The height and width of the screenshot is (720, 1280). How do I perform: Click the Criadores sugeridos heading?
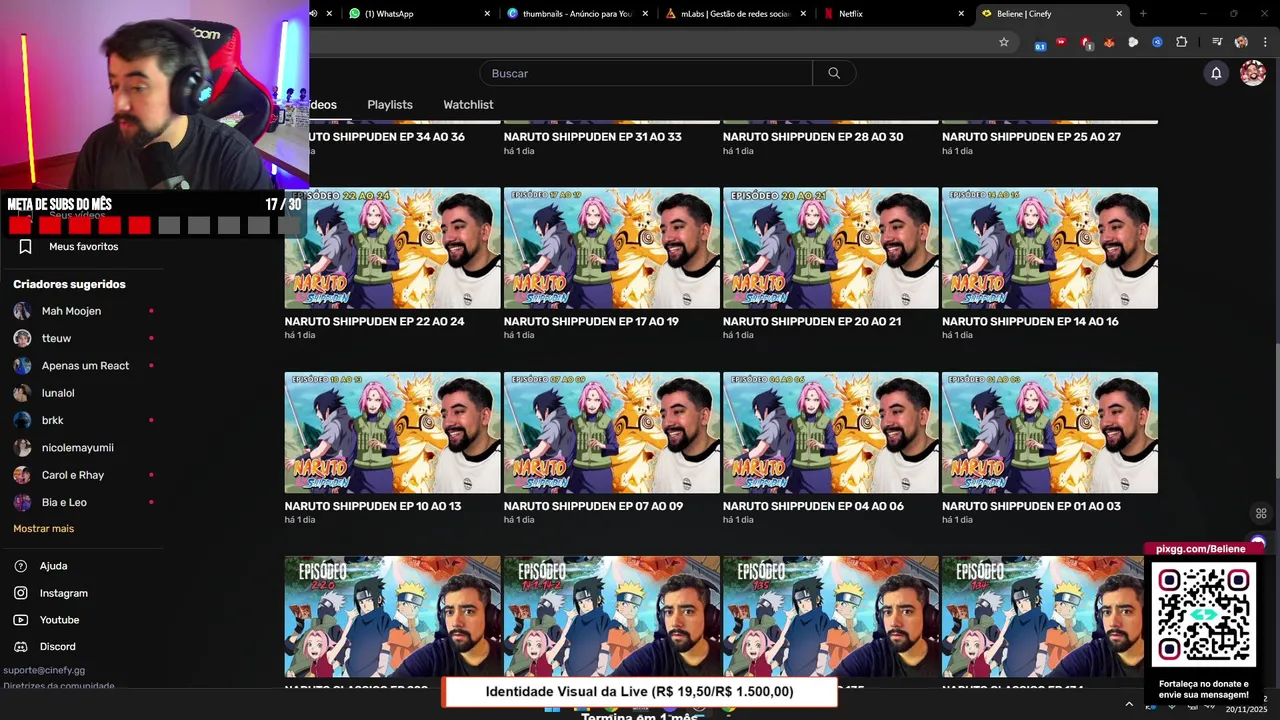69,284
